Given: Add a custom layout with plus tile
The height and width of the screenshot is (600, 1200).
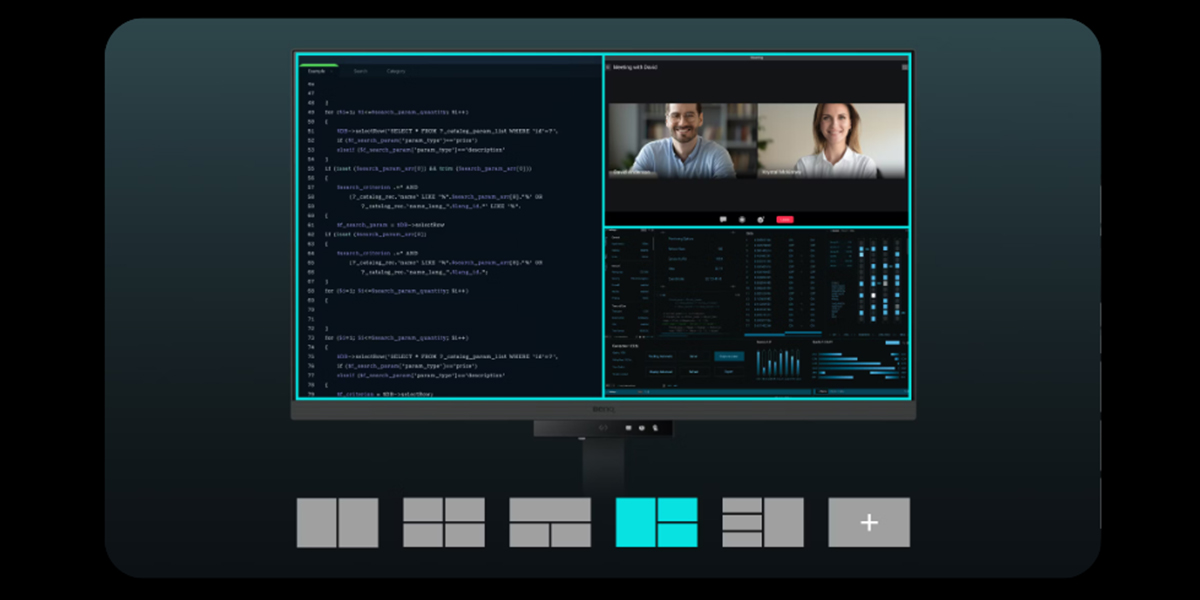Looking at the screenshot, I should click(869, 522).
